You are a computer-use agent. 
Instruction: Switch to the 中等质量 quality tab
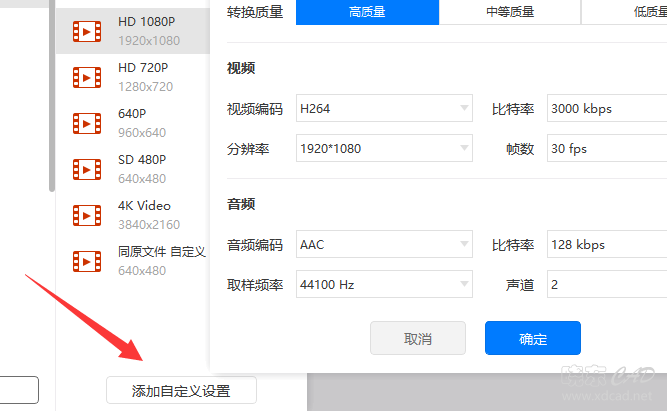pos(510,12)
